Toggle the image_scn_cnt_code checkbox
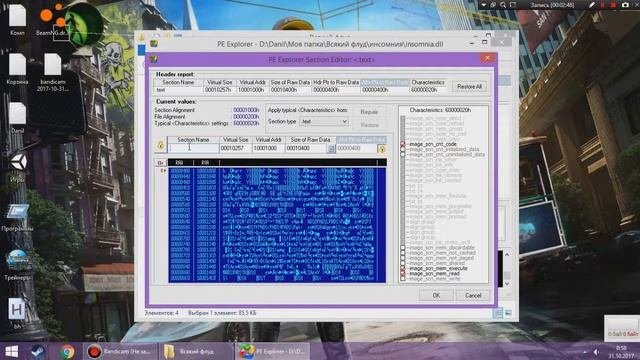 pos(403,144)
